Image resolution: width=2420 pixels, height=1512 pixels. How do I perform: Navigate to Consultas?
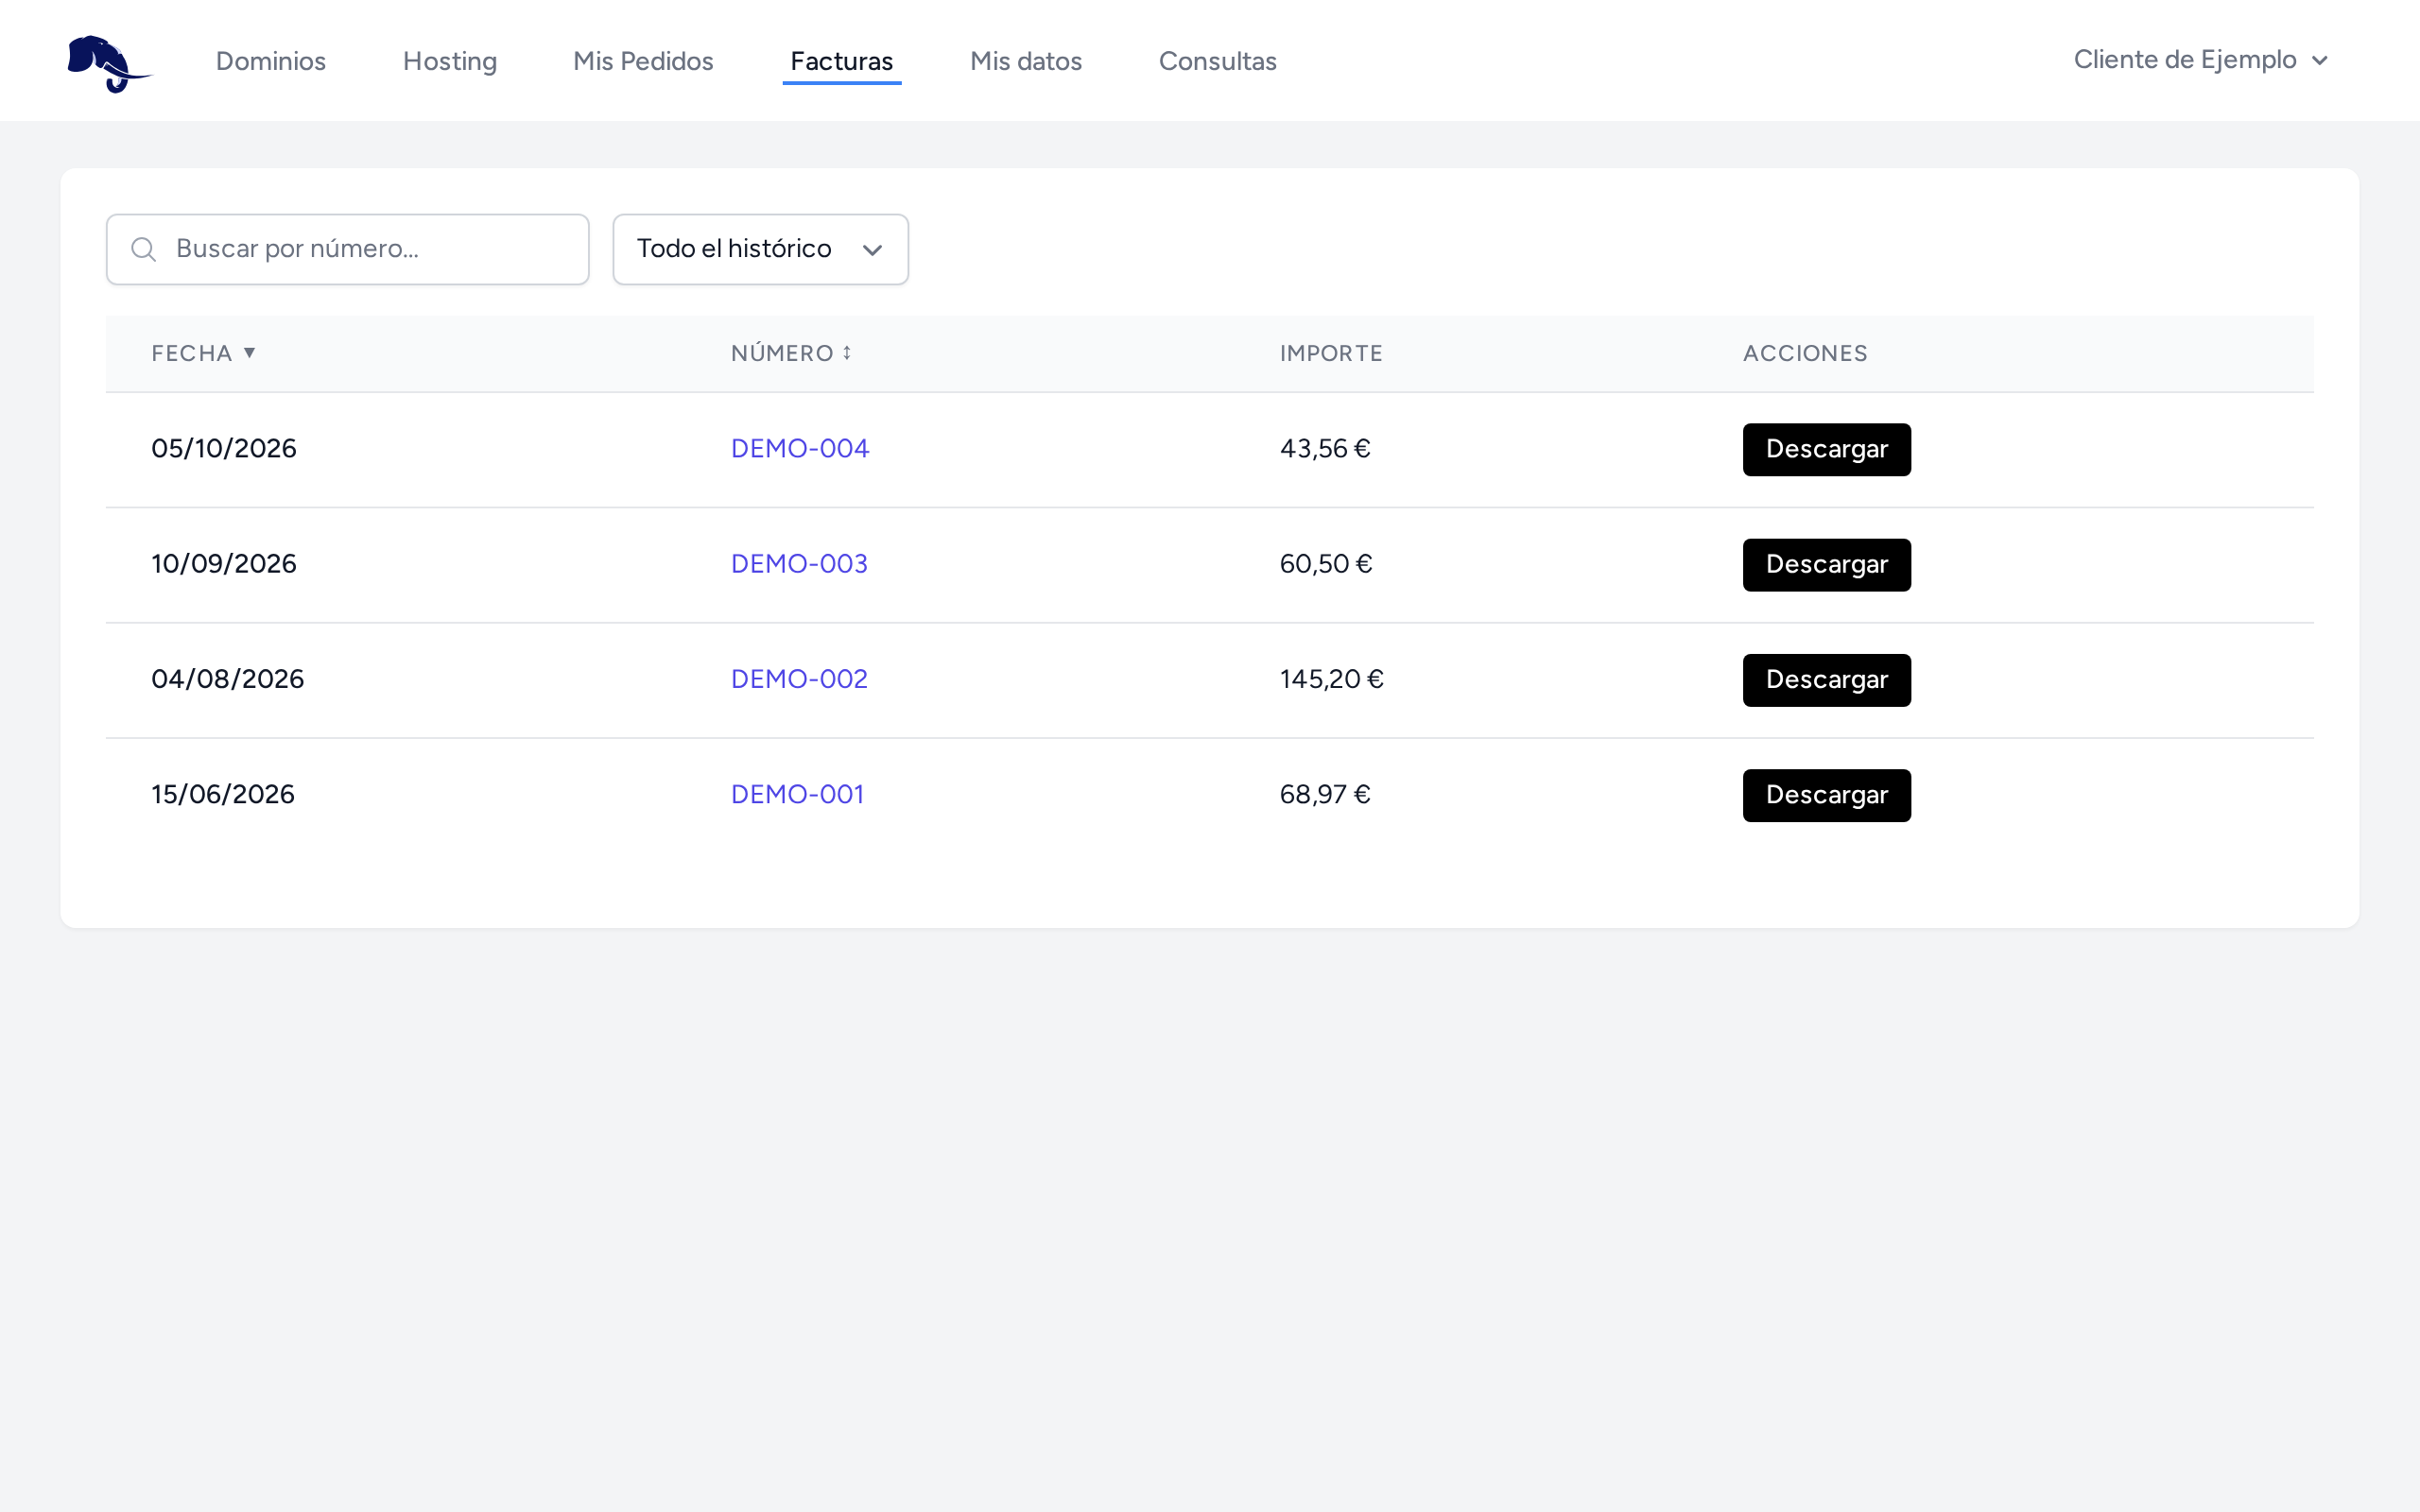coord(1218,61)
